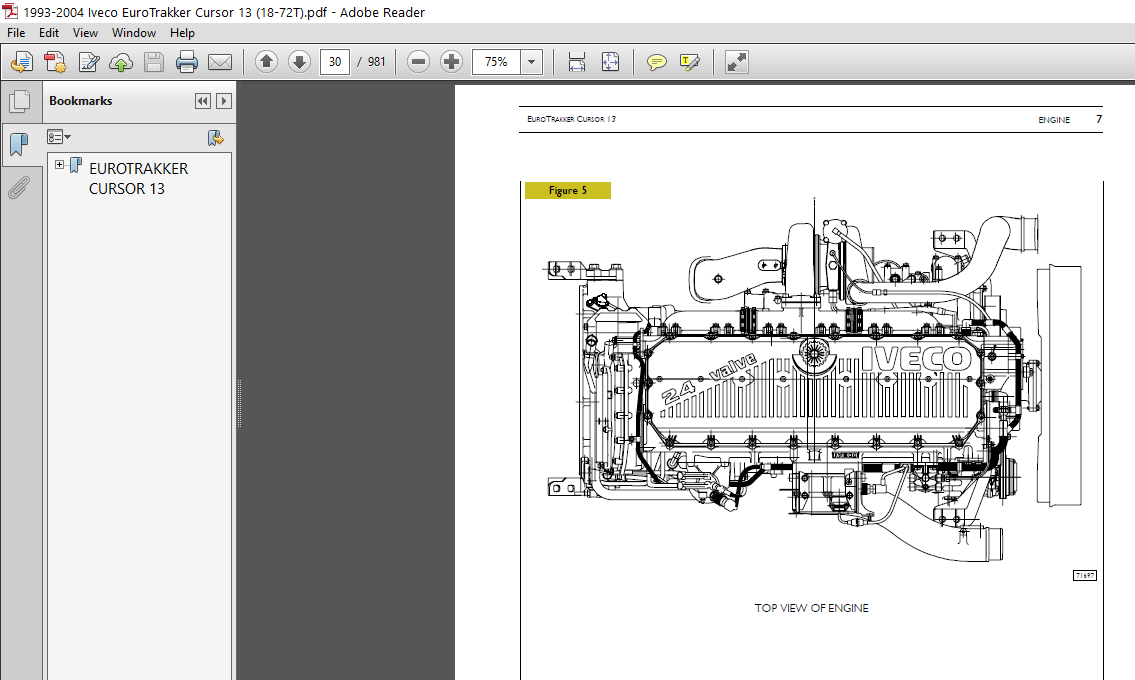This screenshot has width=1135, height=680.
Task: Click the total page count 981
Action: pos(376,62)
